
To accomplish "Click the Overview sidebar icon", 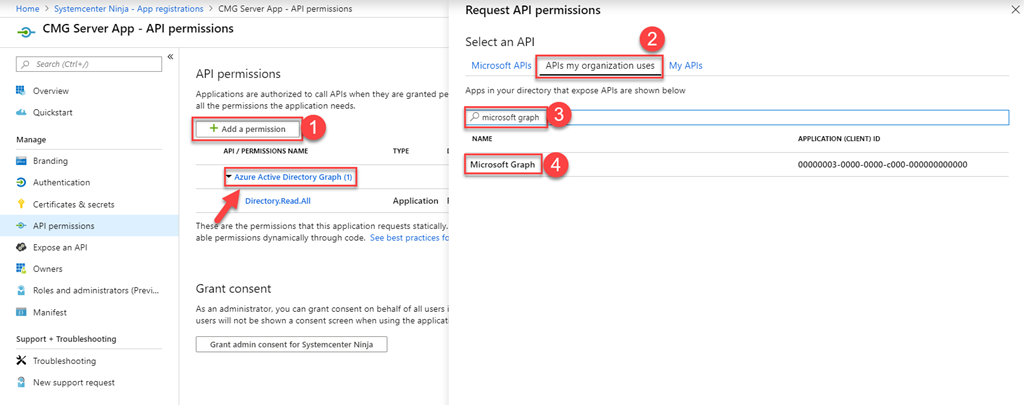I will coord(22,91).
